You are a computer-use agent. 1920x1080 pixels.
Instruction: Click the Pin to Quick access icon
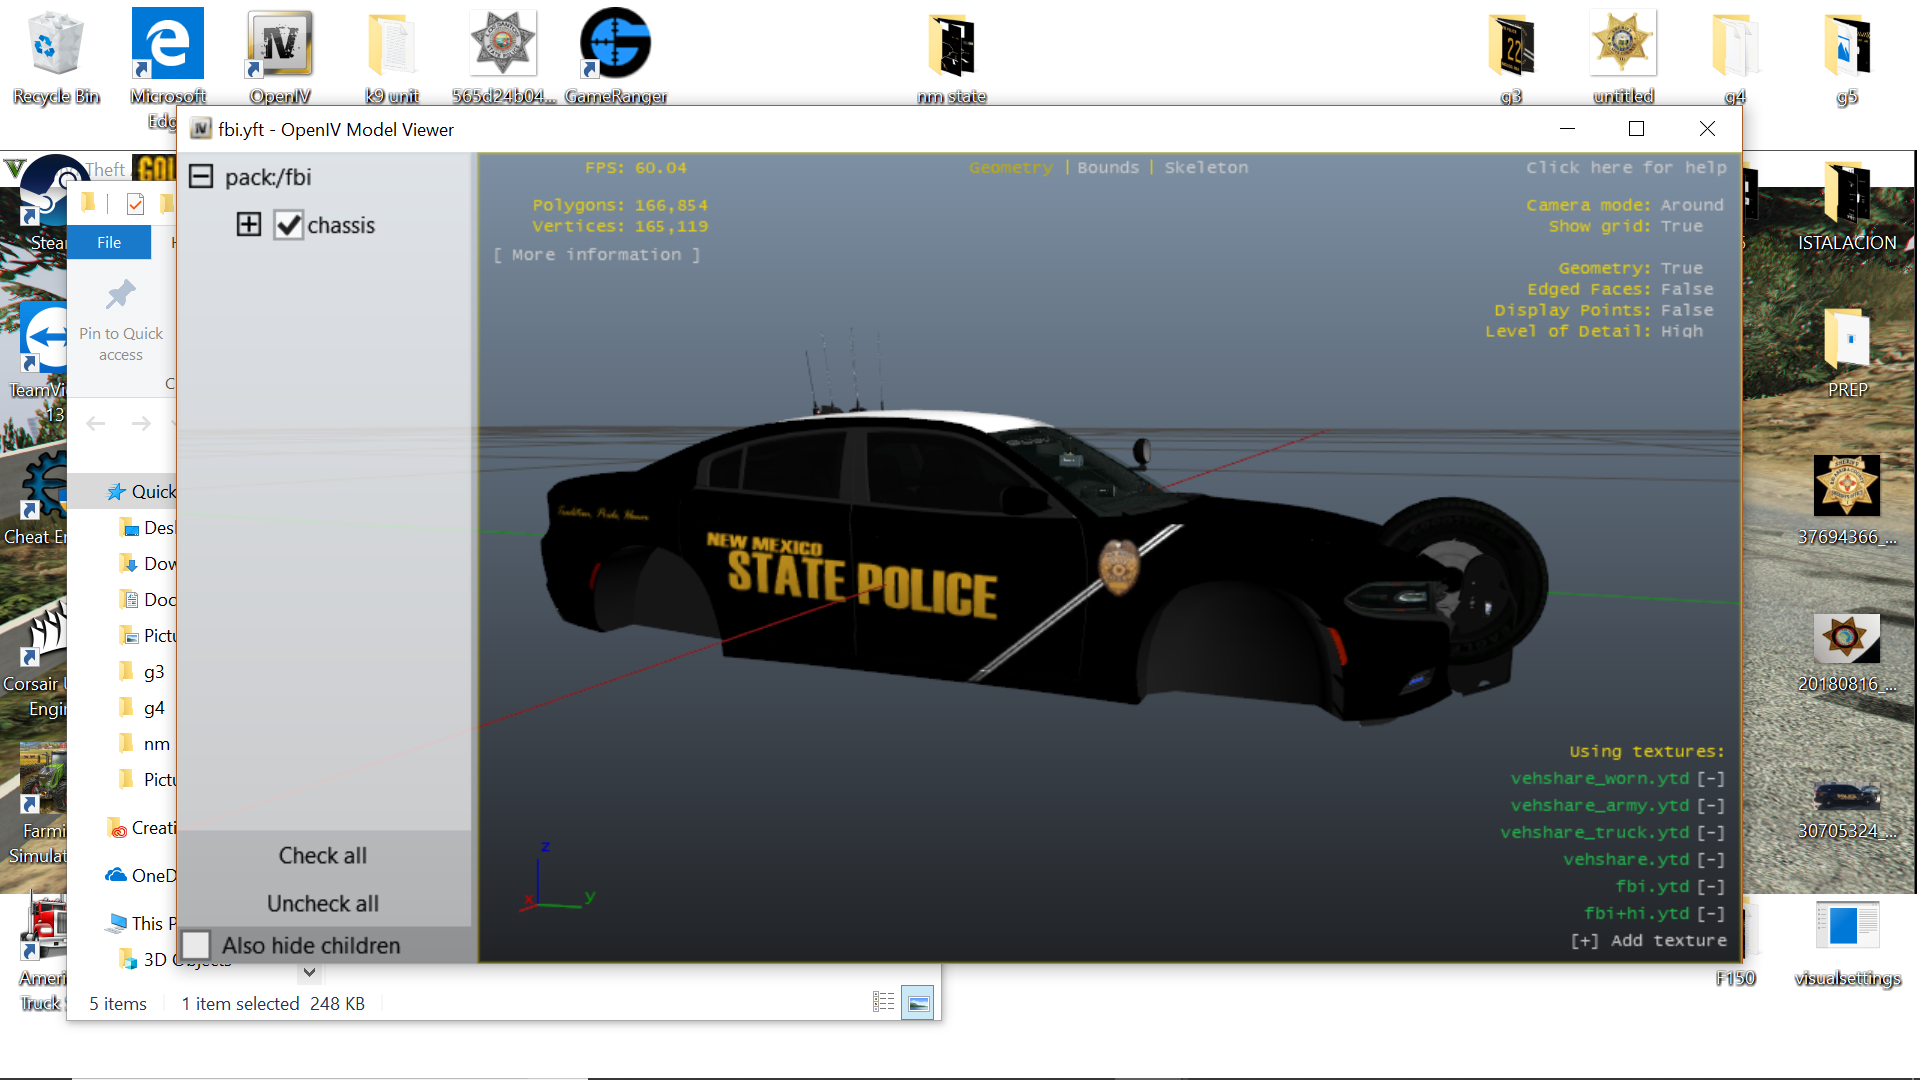121,295
